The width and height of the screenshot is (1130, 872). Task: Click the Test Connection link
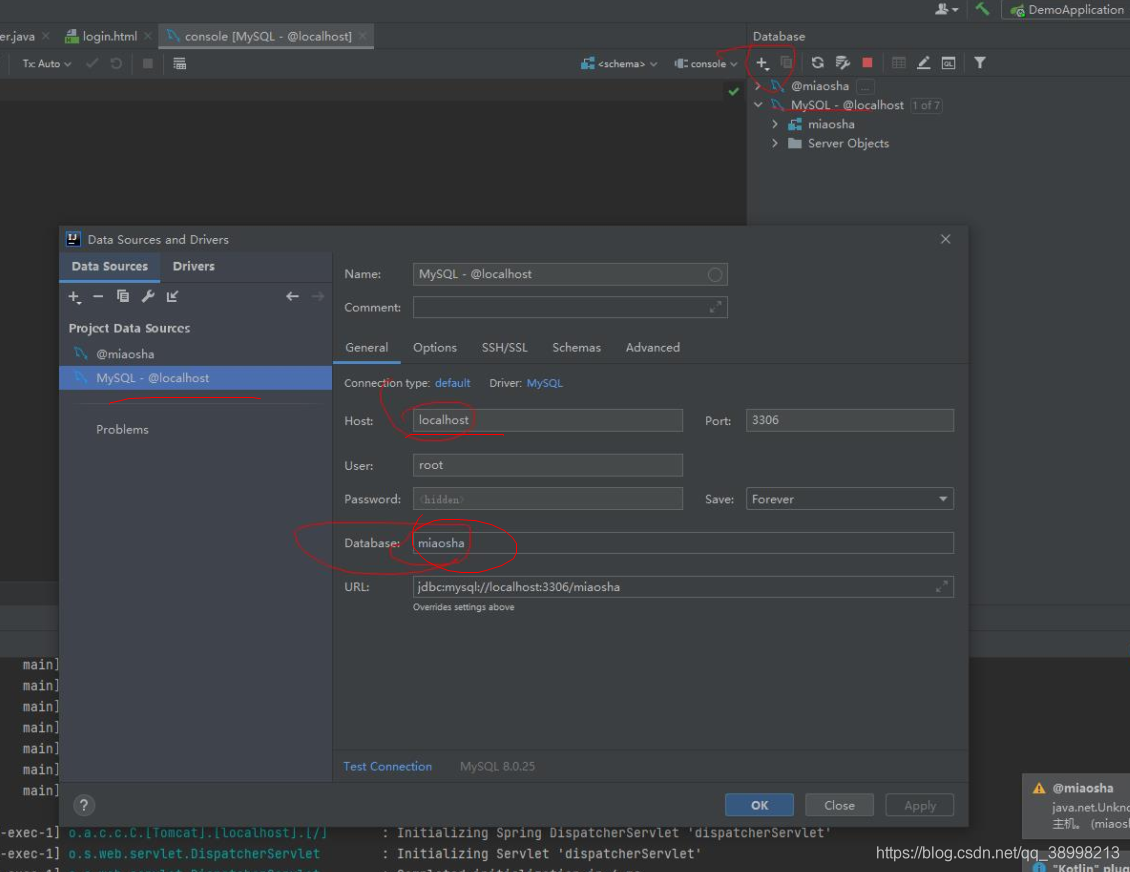click(388, 767)
